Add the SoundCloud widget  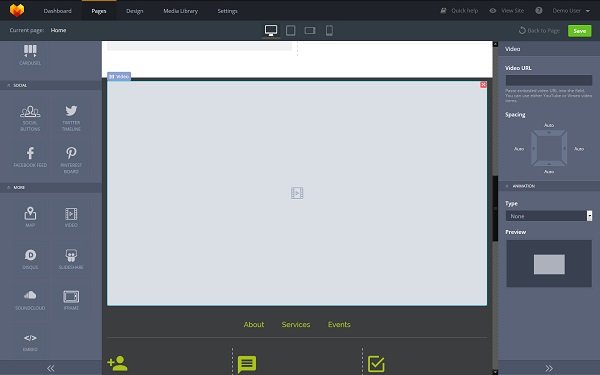point(30,300)
